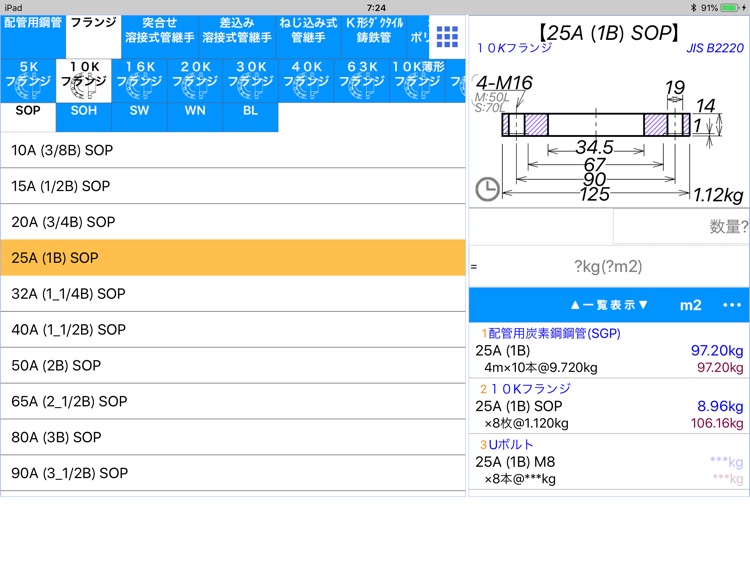The width and height of the screenshot is (750, 563).
Task: Choose 15A (1/2B) SOP row
Action: coord(233,186)
